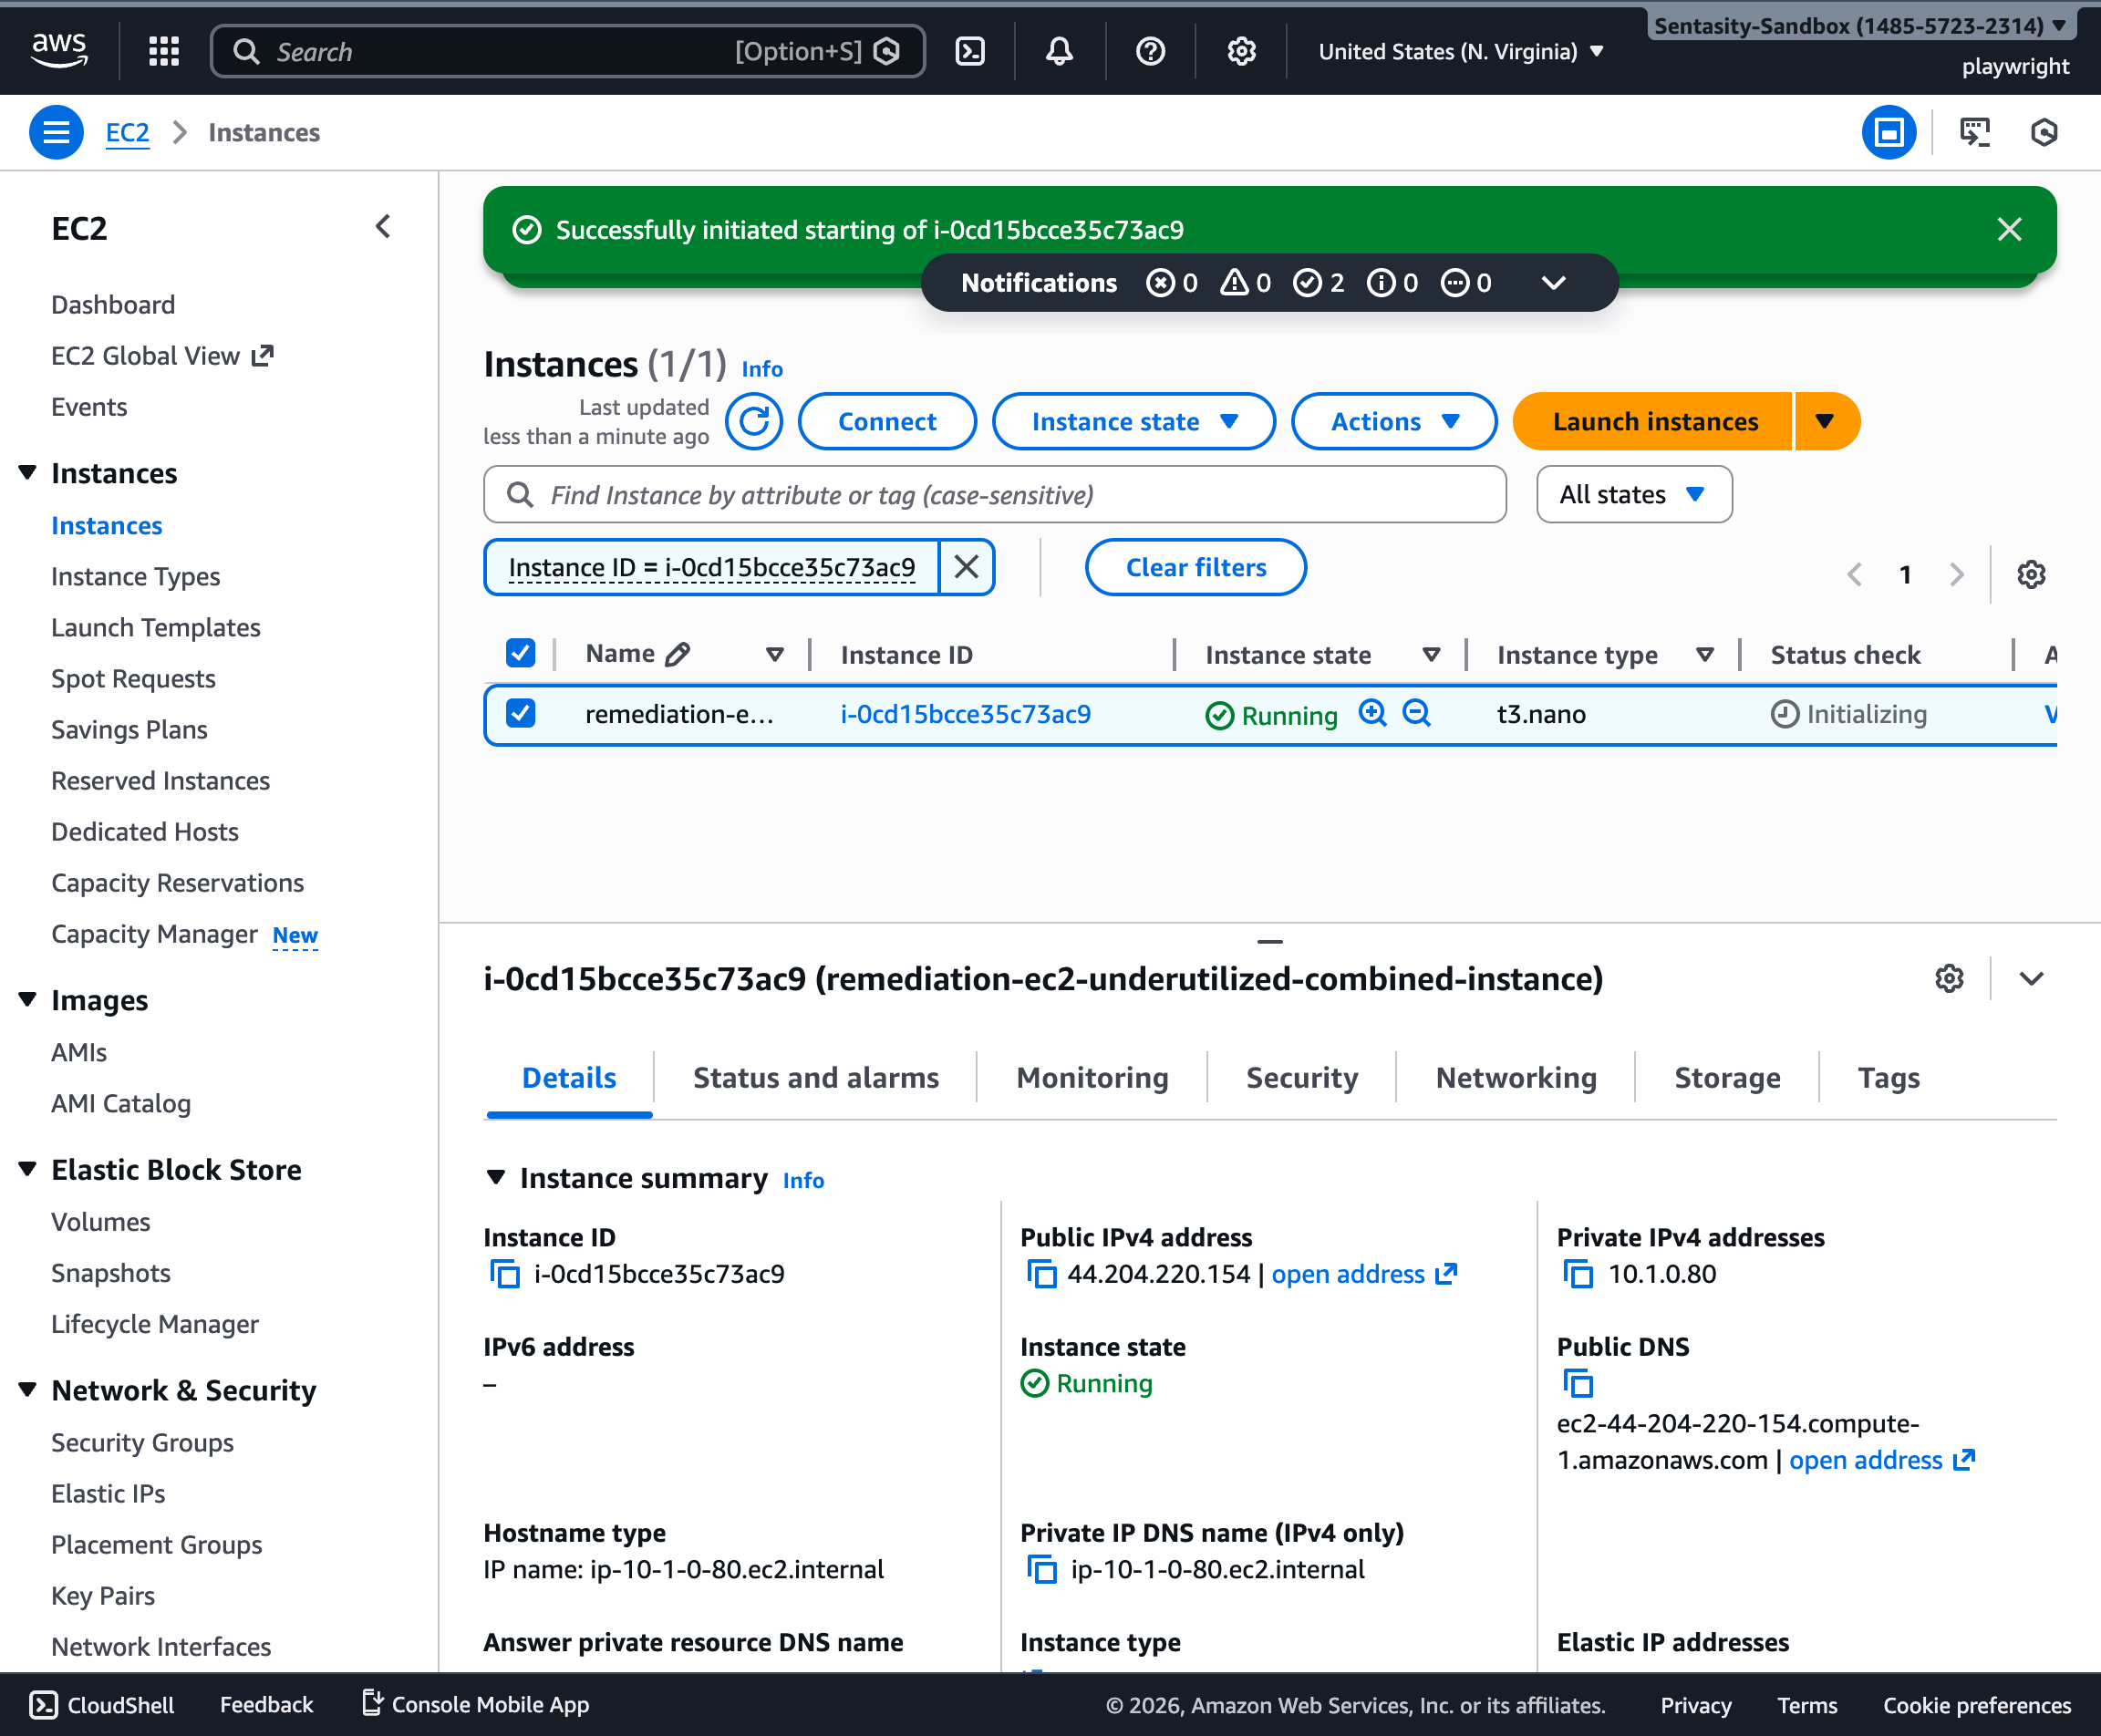Open the Actions dropdown

[1393, 421]
